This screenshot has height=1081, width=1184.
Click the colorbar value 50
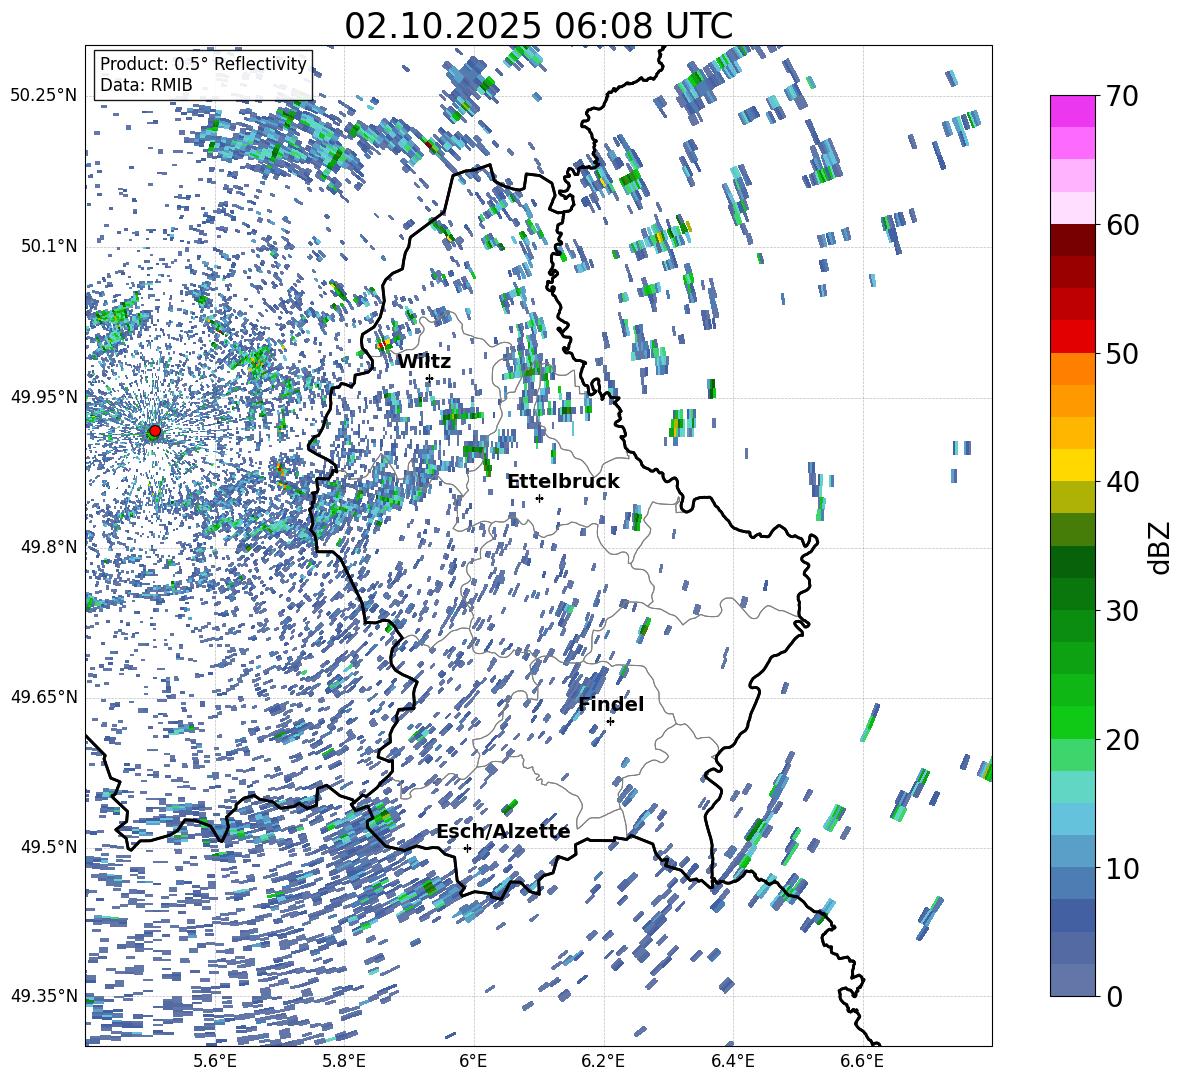pos(1121,353)
